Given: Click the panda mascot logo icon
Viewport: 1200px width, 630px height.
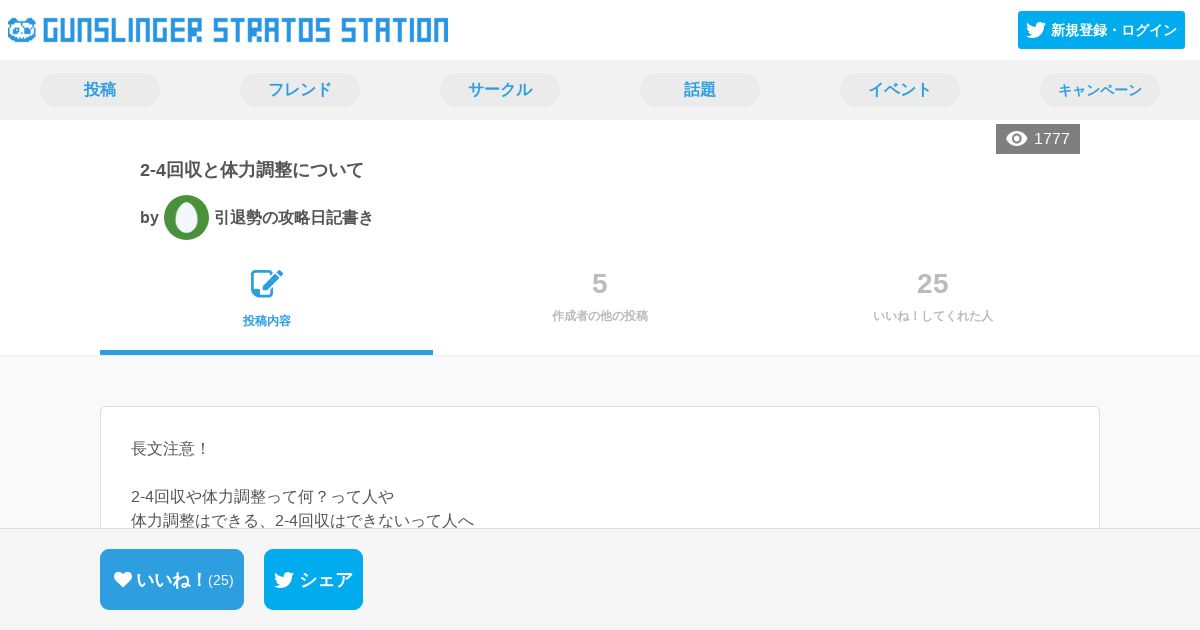Looking at the screenshot, I should [22, 30].
